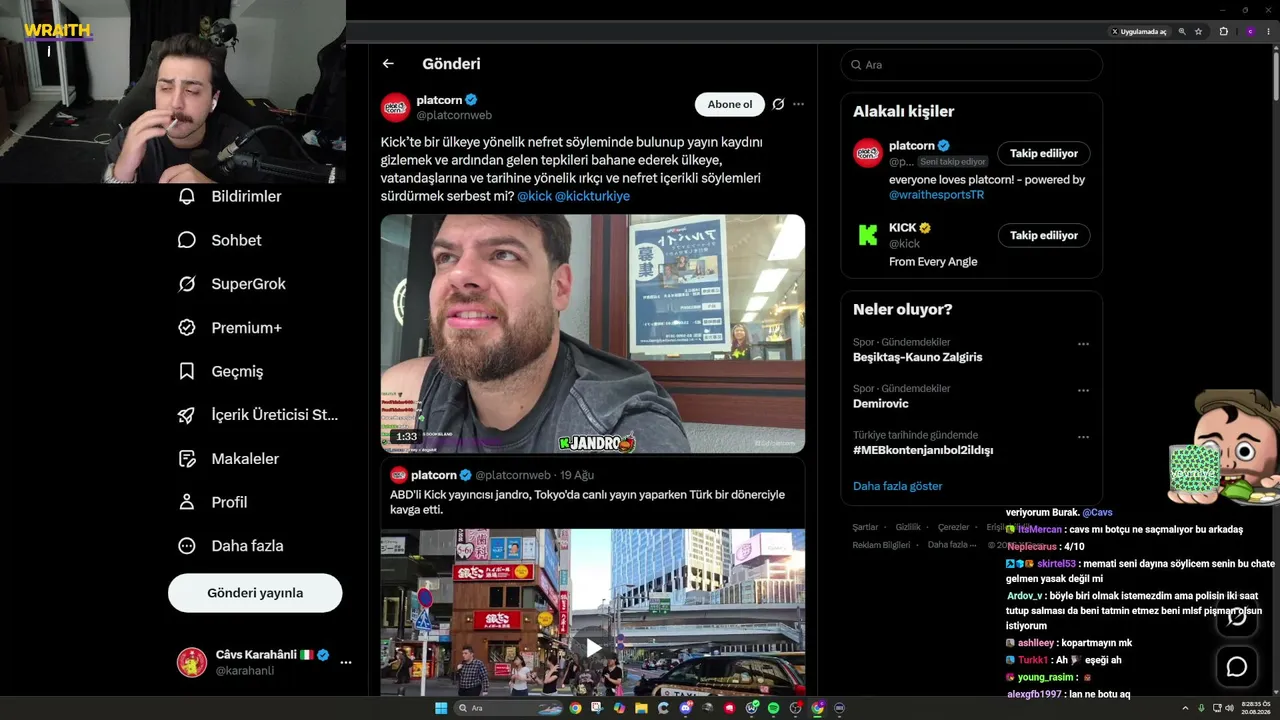Open Chrome from the taskbar
Image resolution: width=1280 pixels, height=720 pixels.
pos(575,708)
